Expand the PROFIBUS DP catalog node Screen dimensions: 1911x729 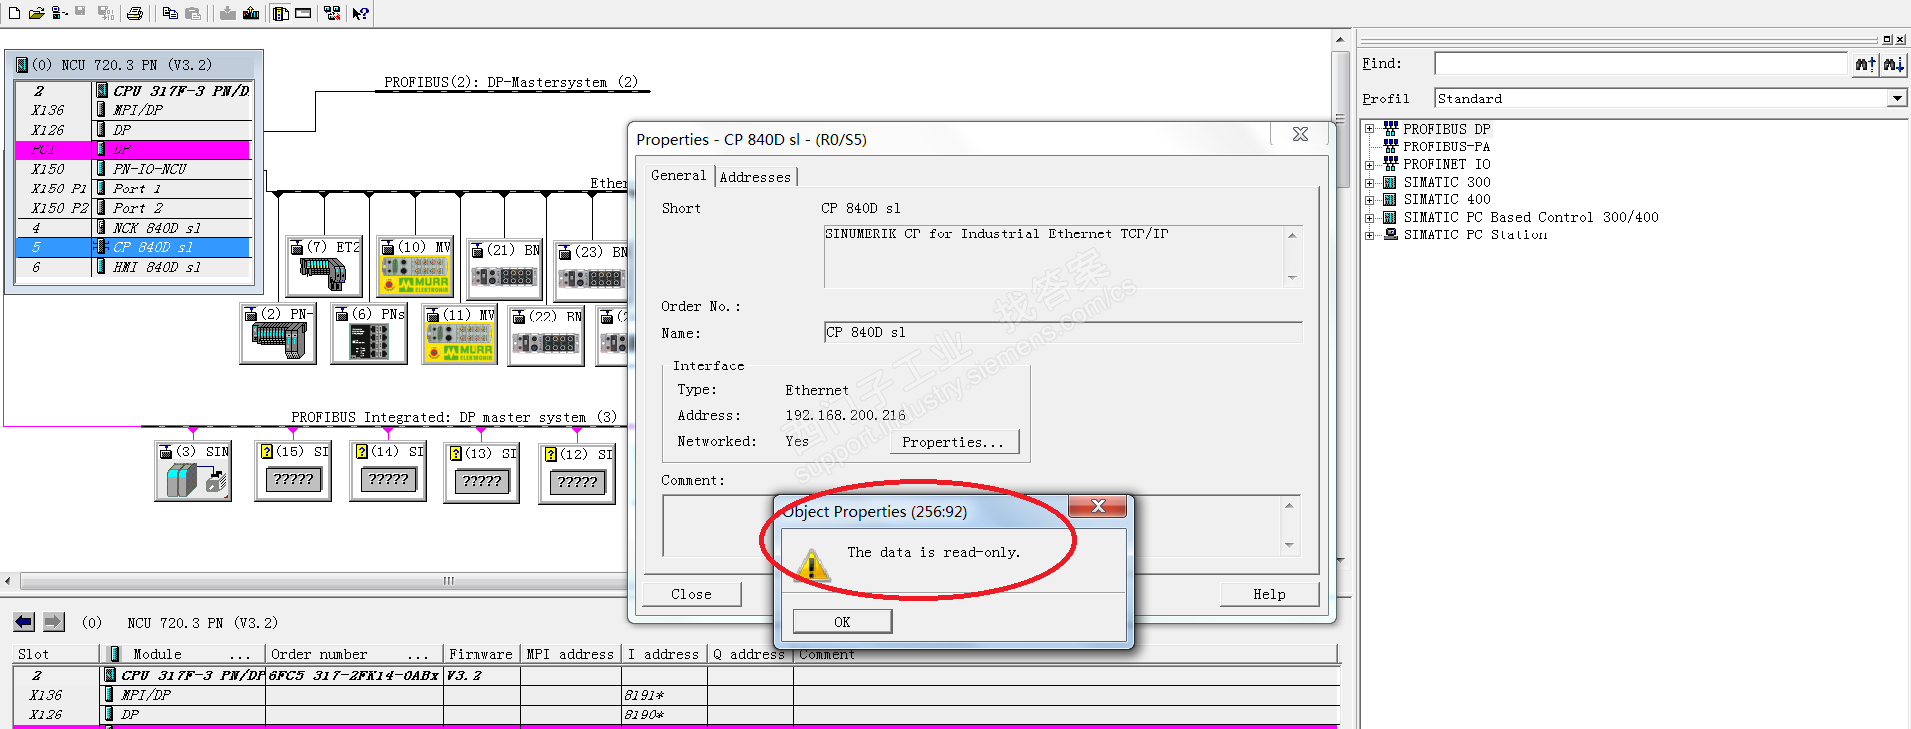[x=1369, y=129]
